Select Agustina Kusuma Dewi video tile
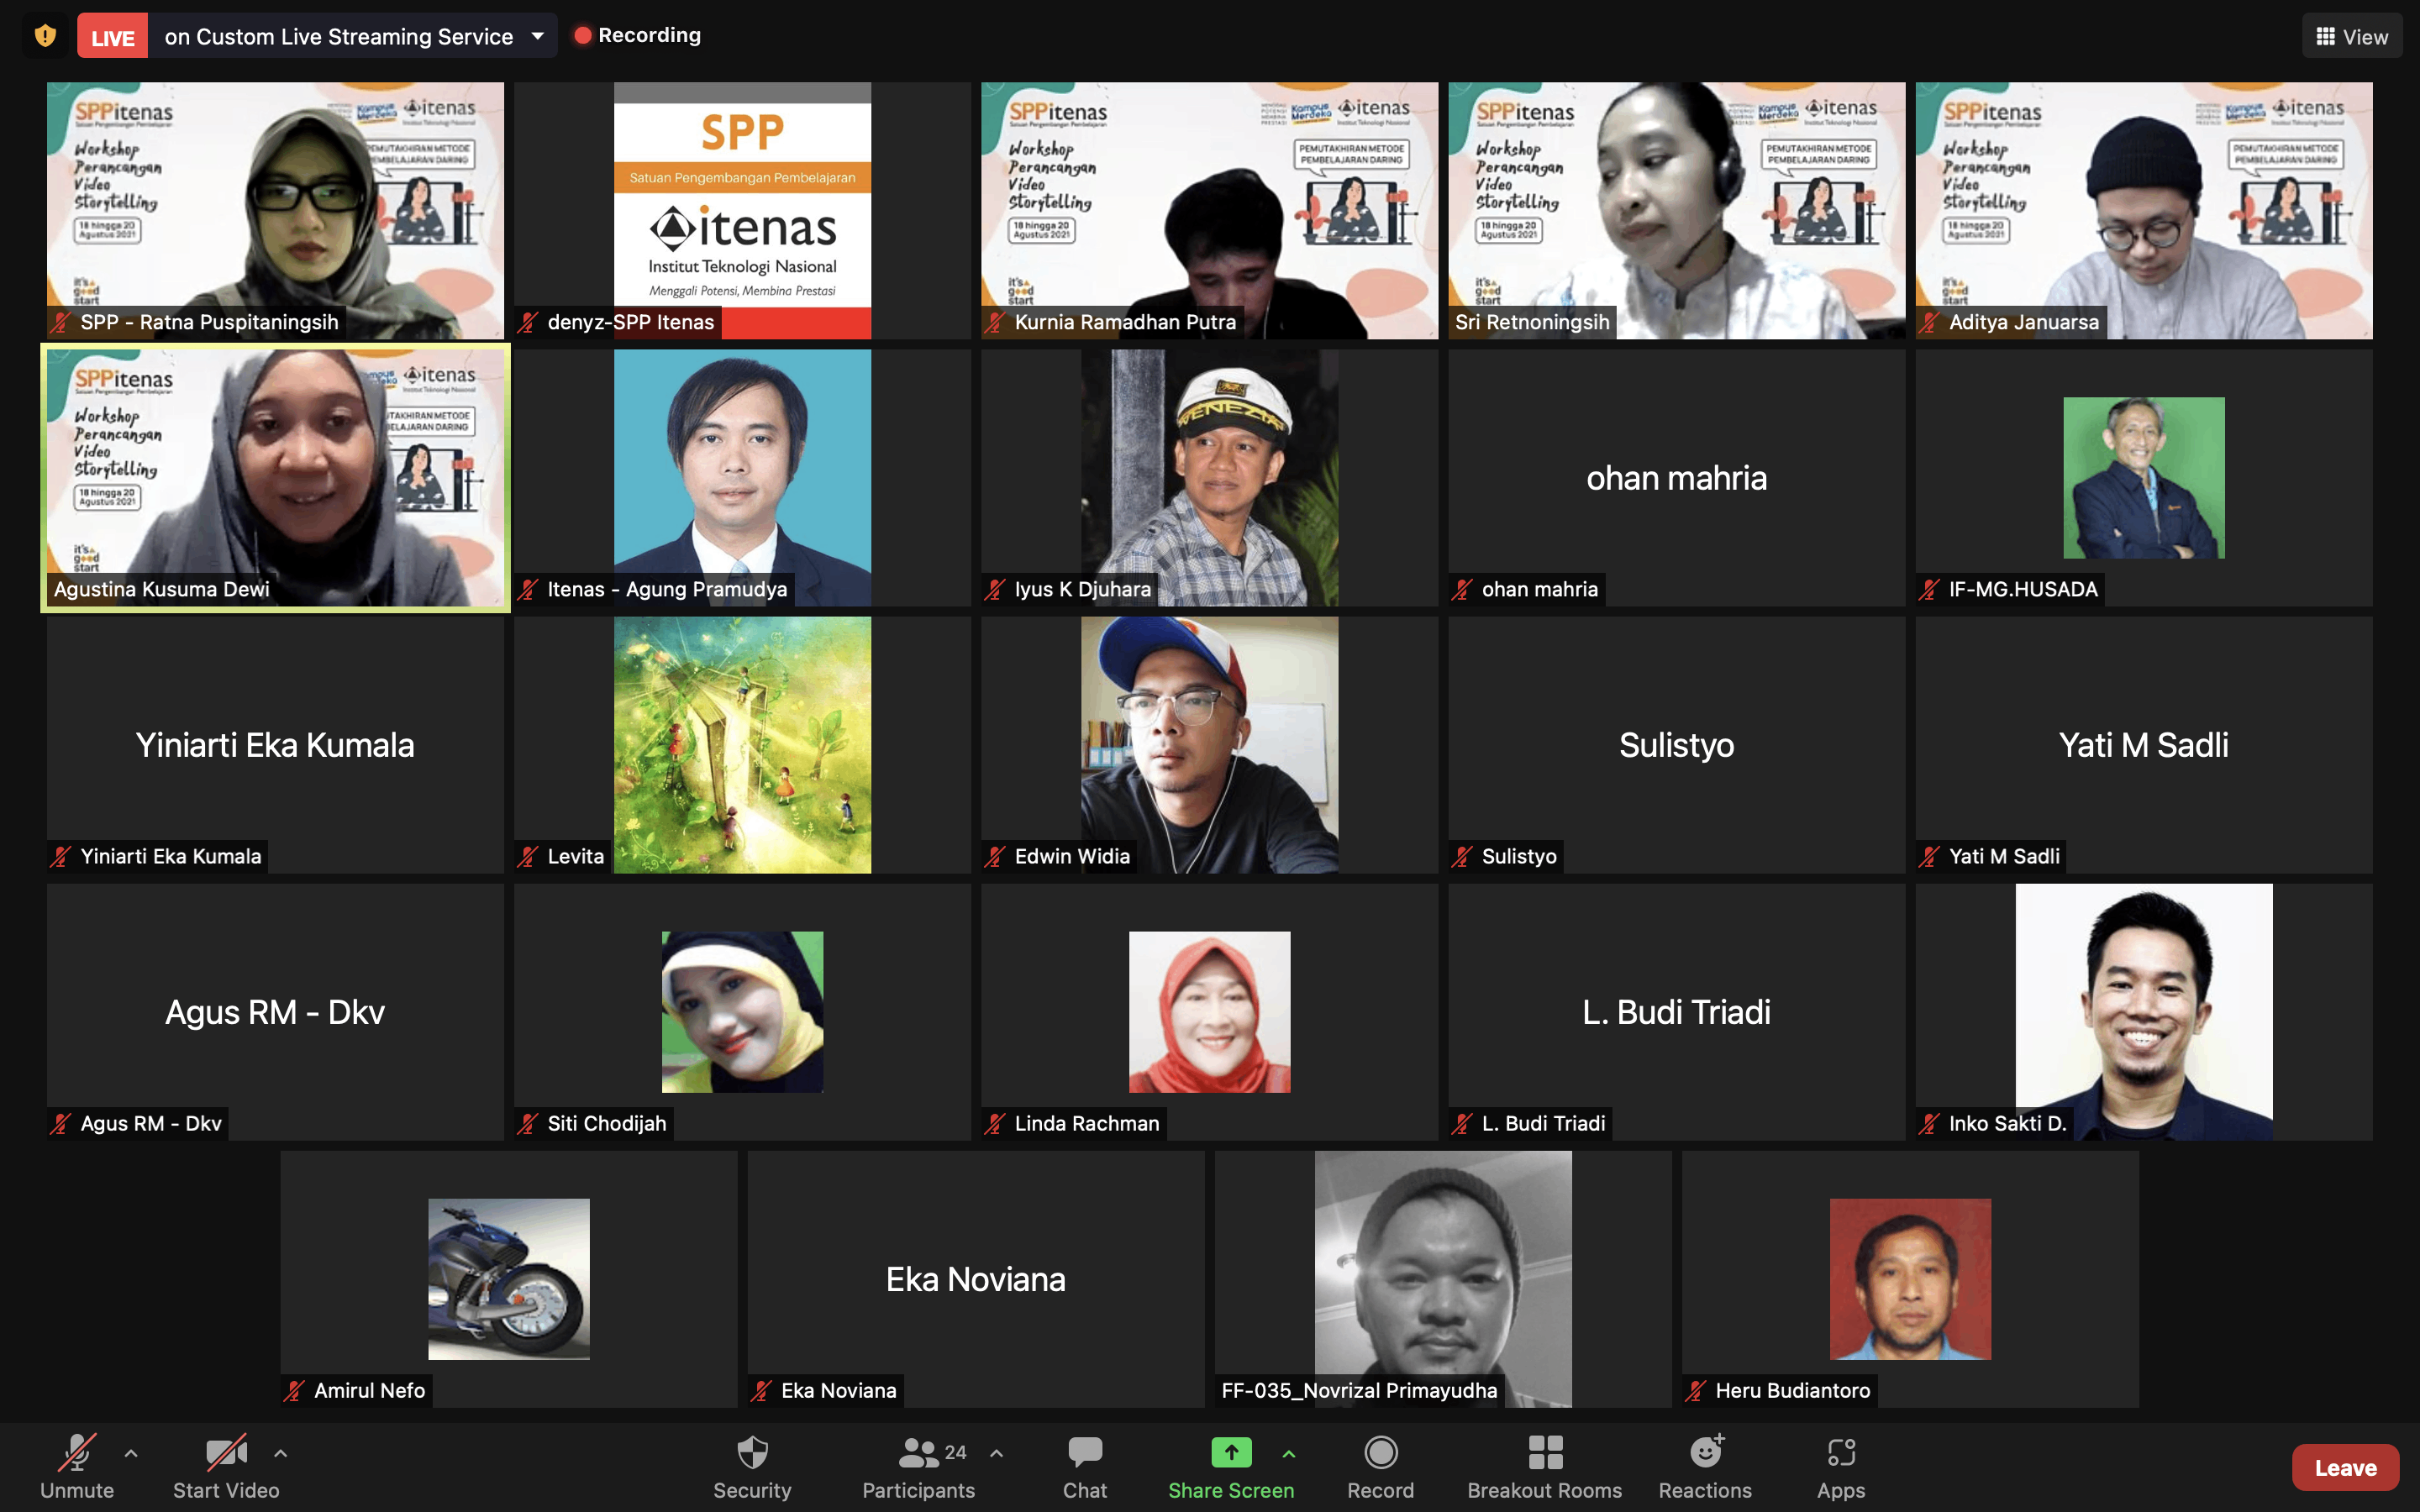 [275, 477]
